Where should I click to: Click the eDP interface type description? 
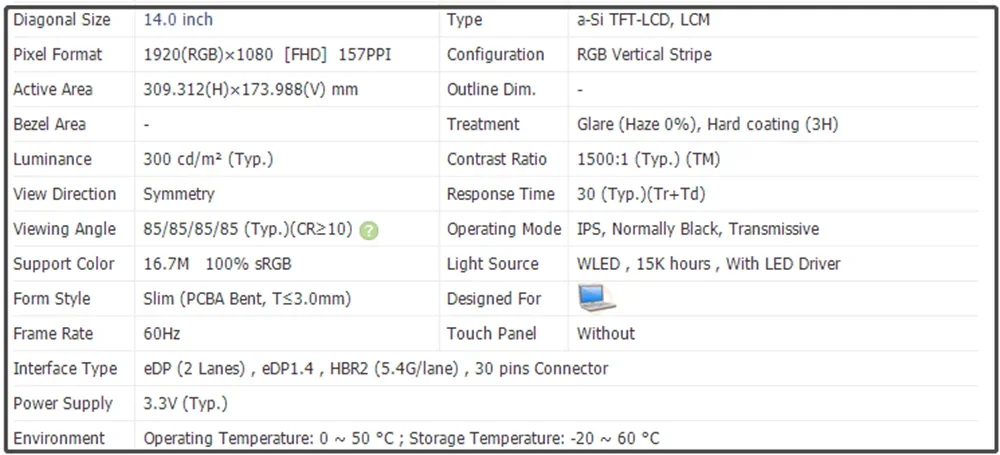coord(375,369)
